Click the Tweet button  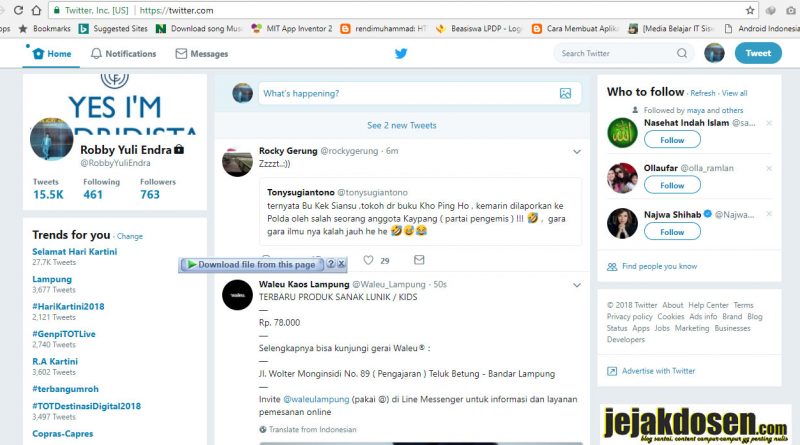point(758,53)
